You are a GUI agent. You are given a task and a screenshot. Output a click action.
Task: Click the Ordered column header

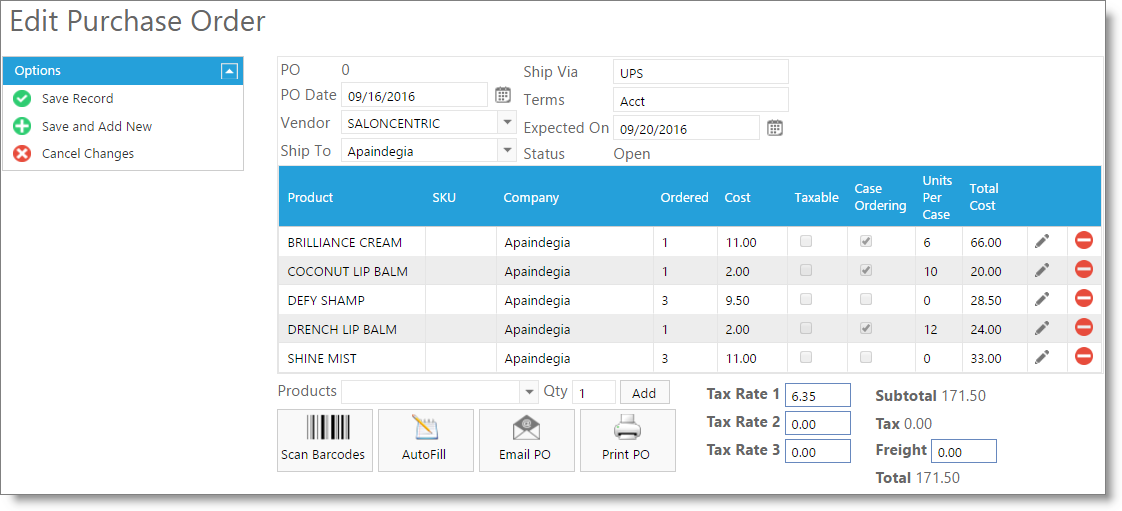[x=684, y=198]
